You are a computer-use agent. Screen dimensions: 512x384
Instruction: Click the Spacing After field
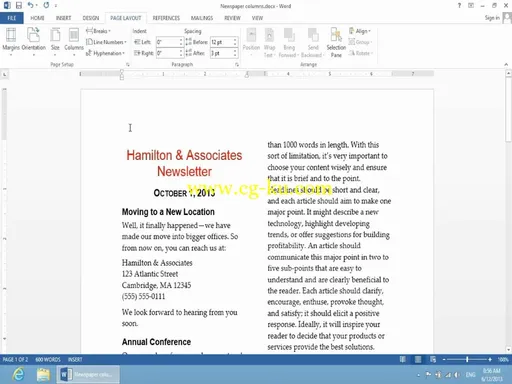tap(221, 53)
